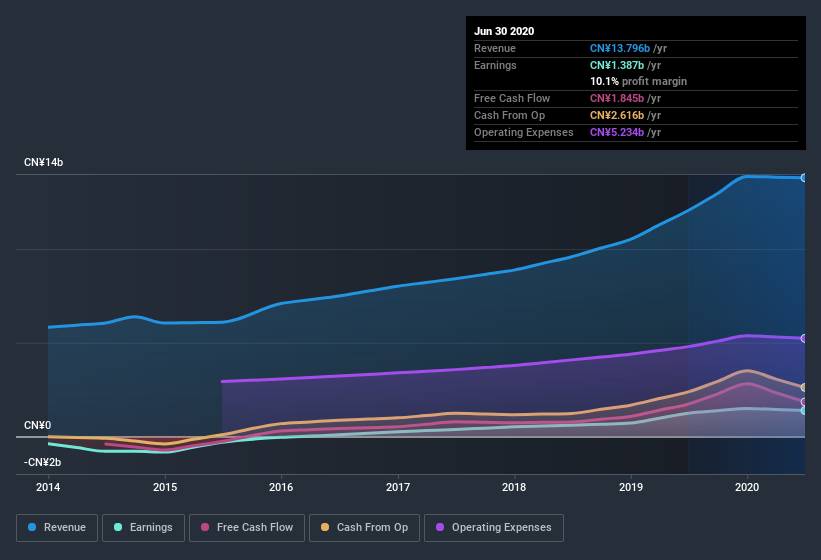Click the Revenue label in tooltip

[x=495, y=48]
